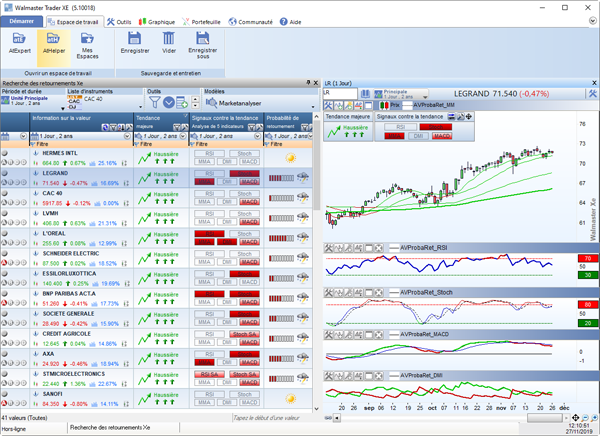This screenshot has width=600, height=436.
Task: Expand the Liste d'instruments CAC 40 dropdown
Action: pyautogui.click(x=140, y=107)
